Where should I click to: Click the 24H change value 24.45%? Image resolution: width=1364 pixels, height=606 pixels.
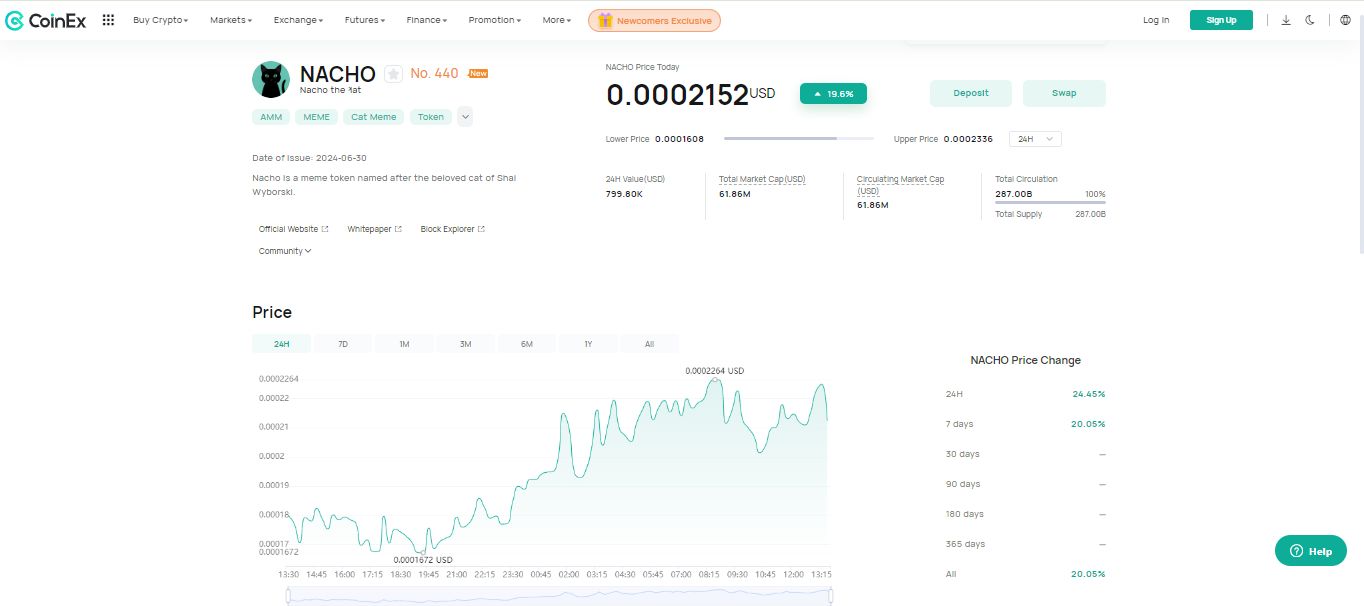tap(1089, 394)
